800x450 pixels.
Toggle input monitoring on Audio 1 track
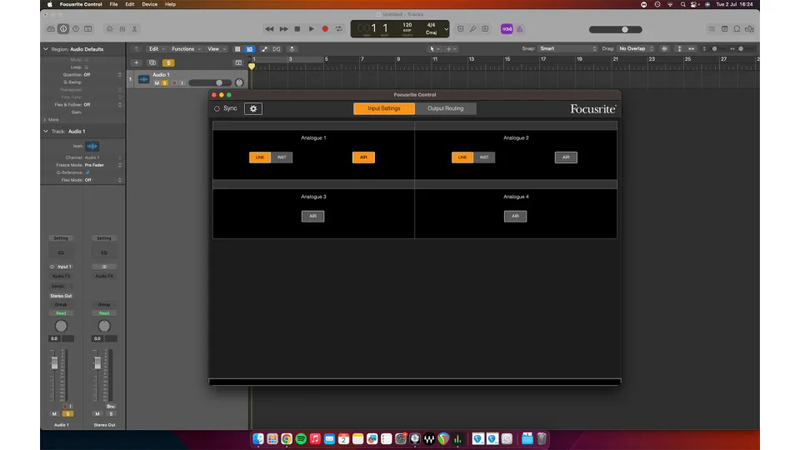182,83
